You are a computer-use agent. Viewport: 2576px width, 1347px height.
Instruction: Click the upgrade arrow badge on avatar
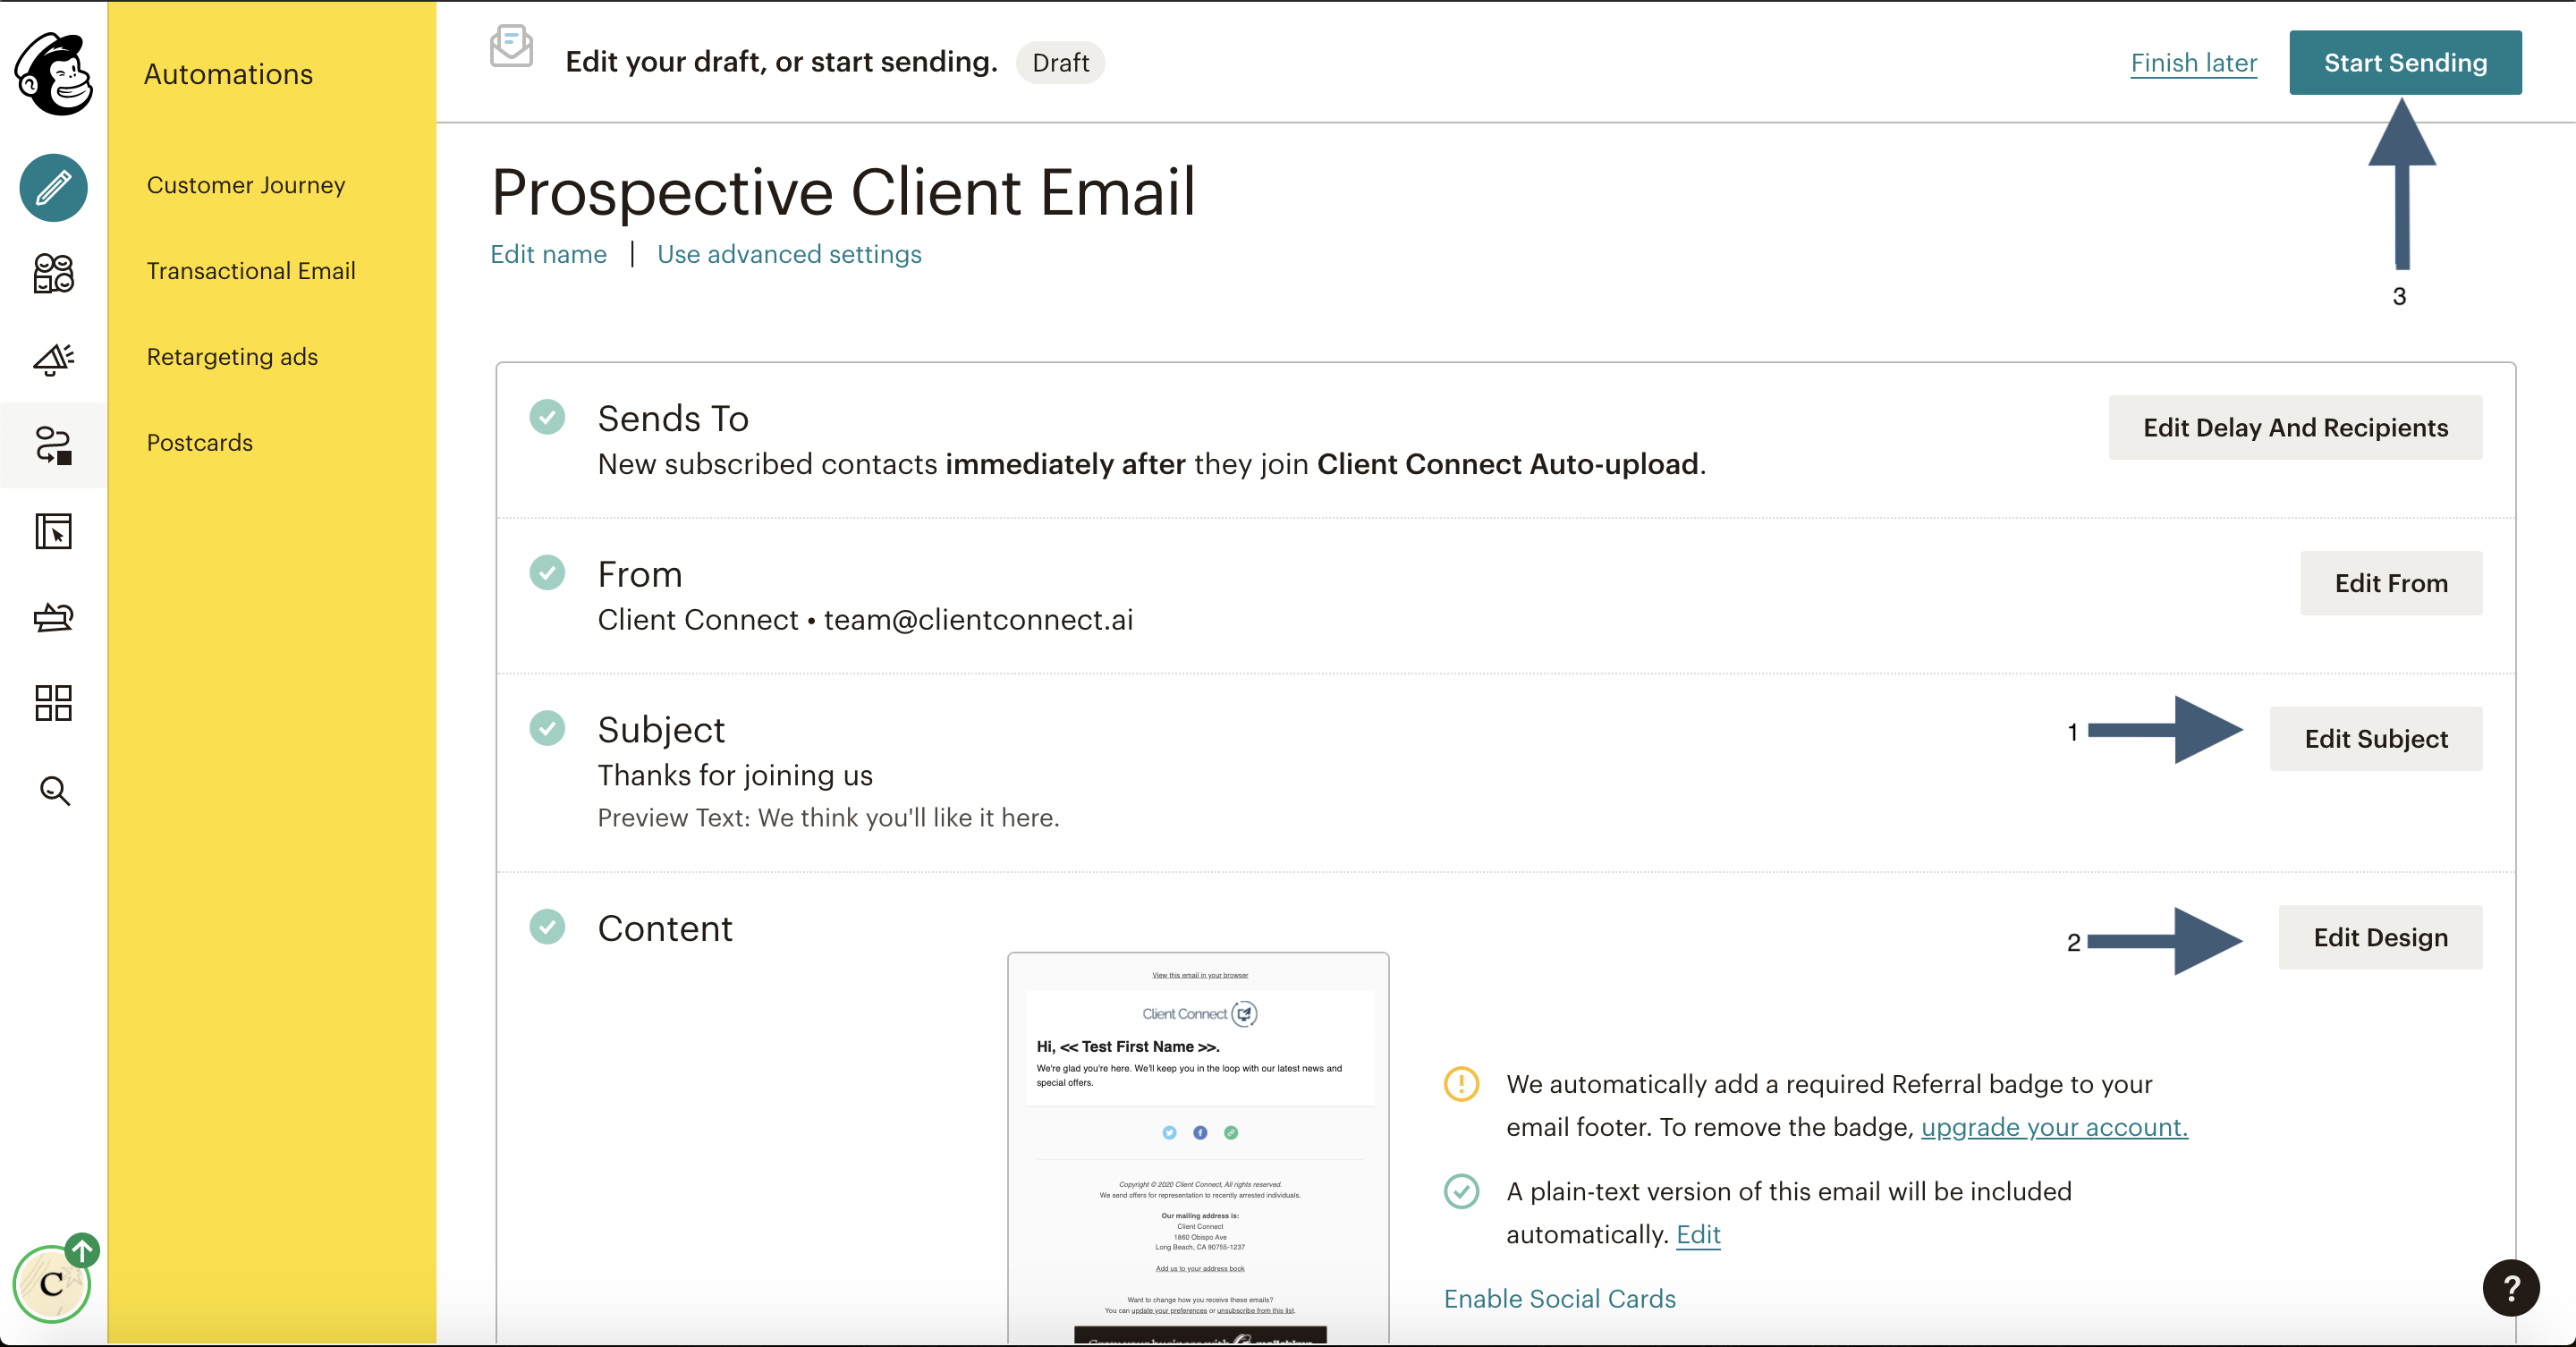[x=82, y=1250]
